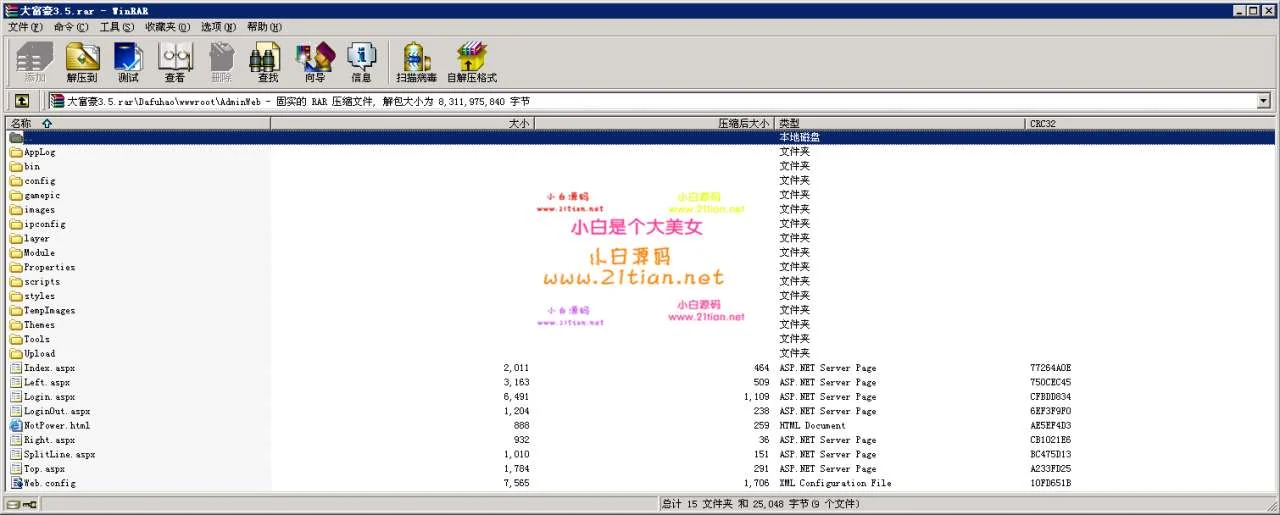Click the Test archive toolbar icon
Image resolution: width=1280 pixels, height=515 pixels.
coord(128,62)
